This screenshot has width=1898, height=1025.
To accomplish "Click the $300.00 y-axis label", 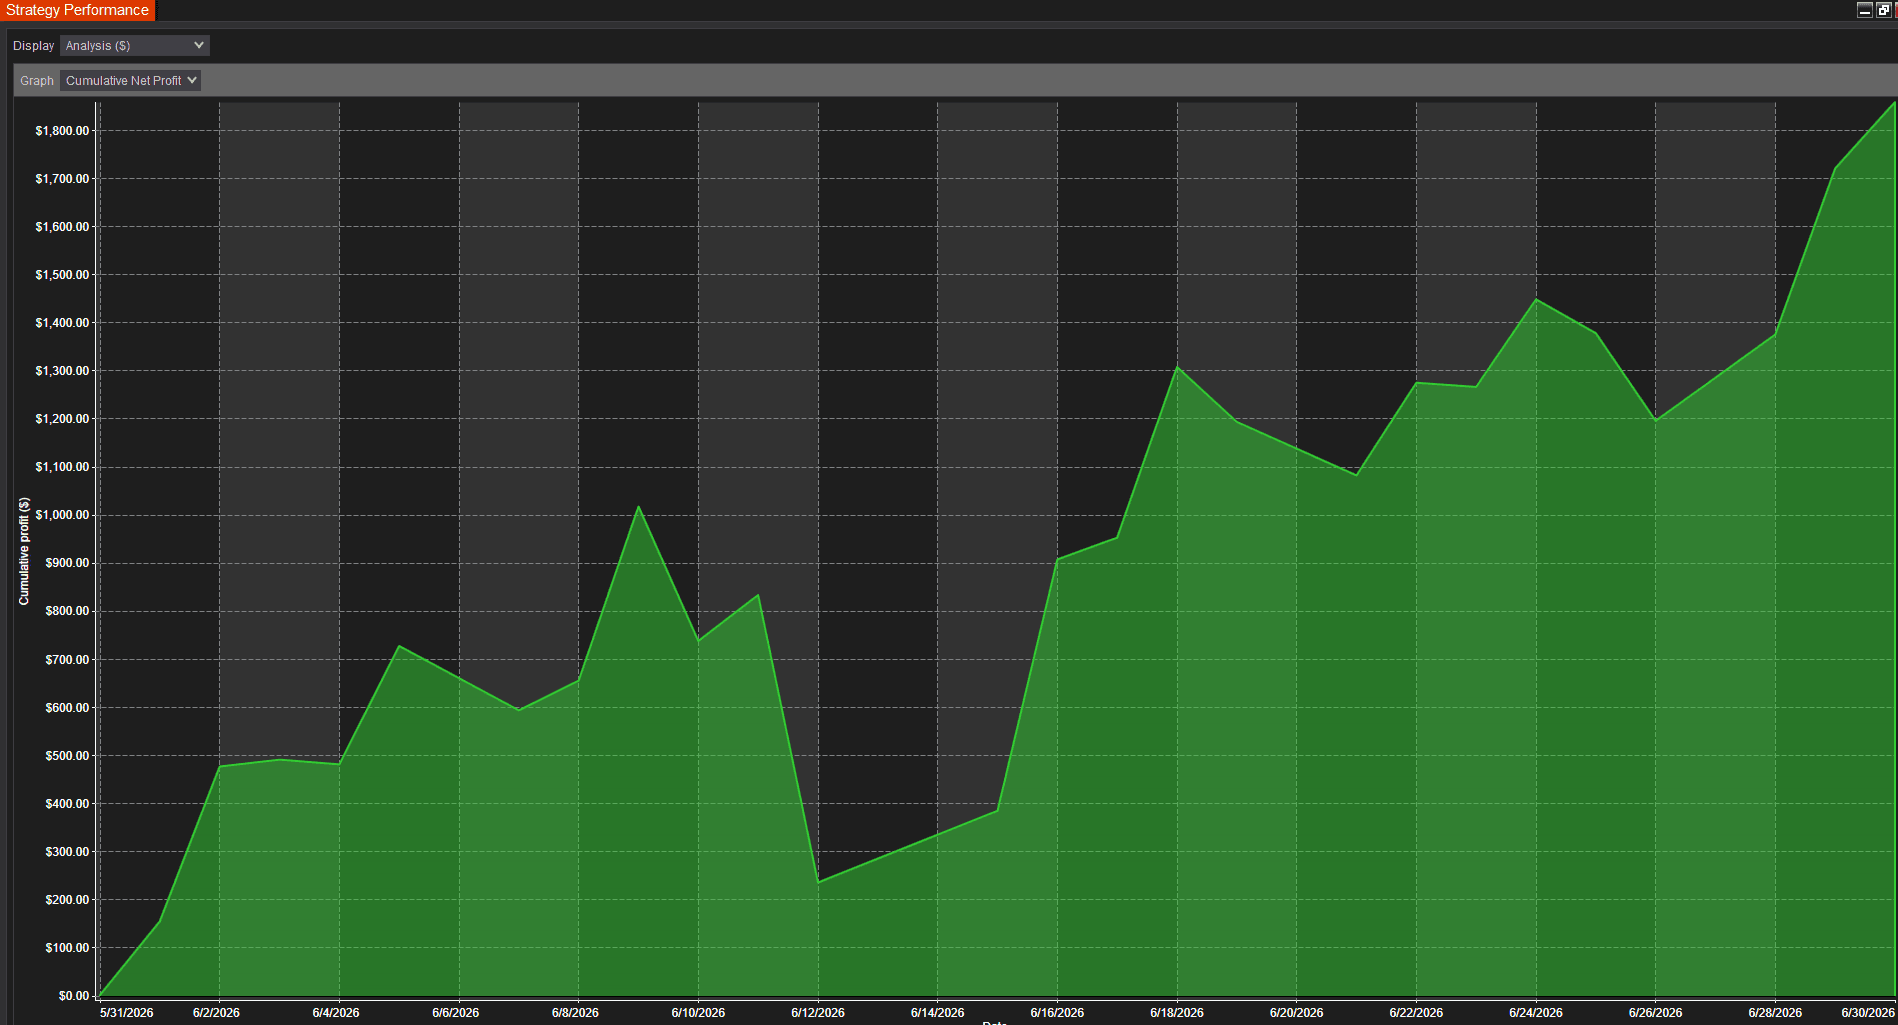I will tap(67, 852).
